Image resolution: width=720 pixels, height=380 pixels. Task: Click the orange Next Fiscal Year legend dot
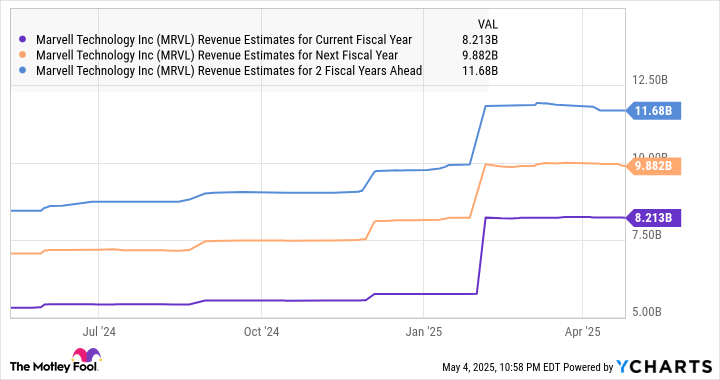pyautogui.click(x=22, y=56)
